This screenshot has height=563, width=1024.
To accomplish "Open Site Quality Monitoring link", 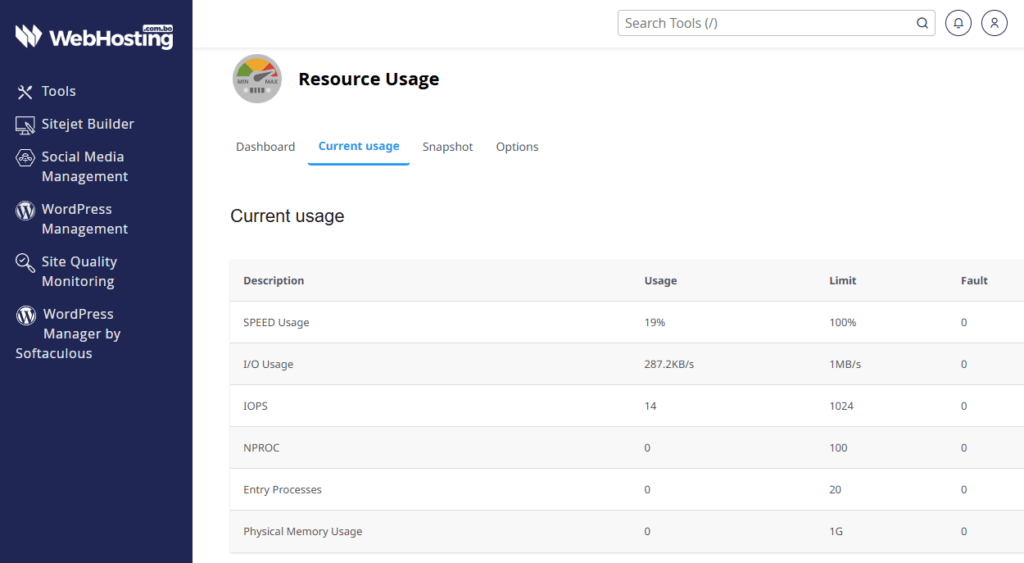I will tap(79, 271).
